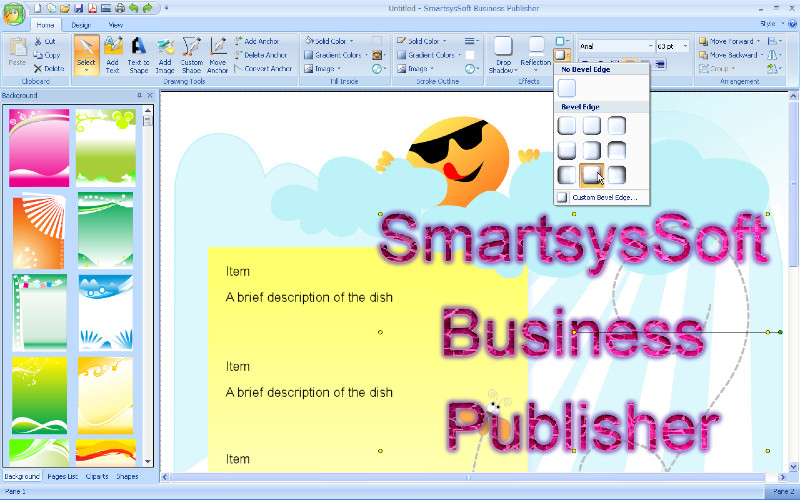
Task: Print the document with the printer icon
Action: coord(120,8)
